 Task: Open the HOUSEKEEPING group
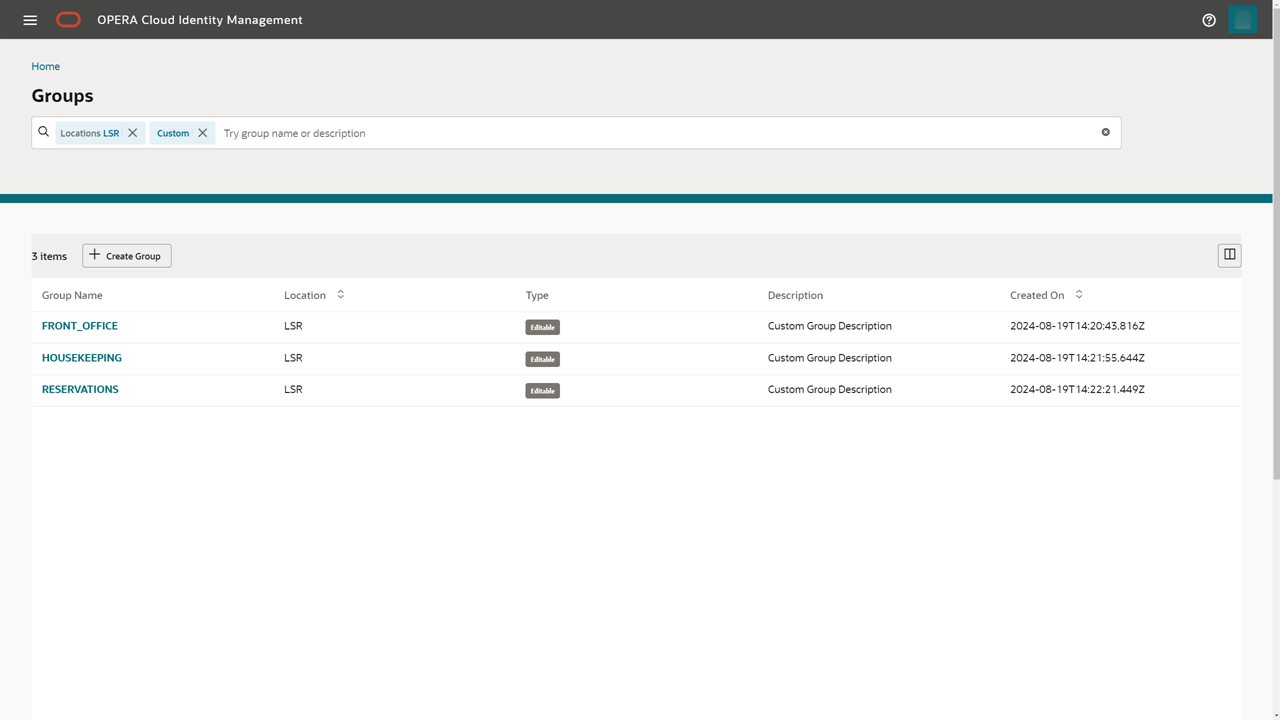[82, 358]
